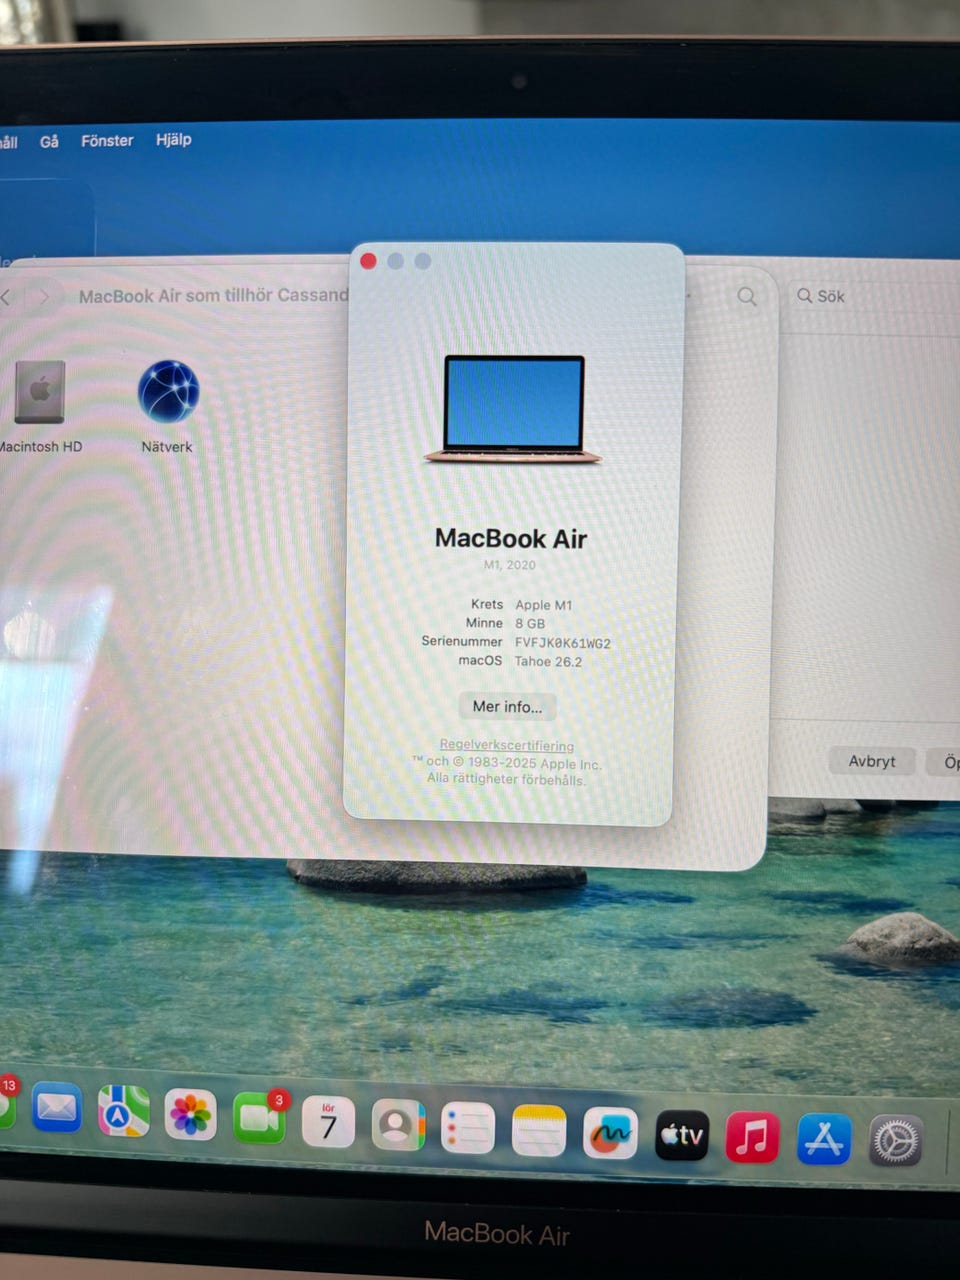Open the Photos app in the Dock
Viewport: 960px width, 1280px height.
pyautogui.click(x=190, y=1115)
